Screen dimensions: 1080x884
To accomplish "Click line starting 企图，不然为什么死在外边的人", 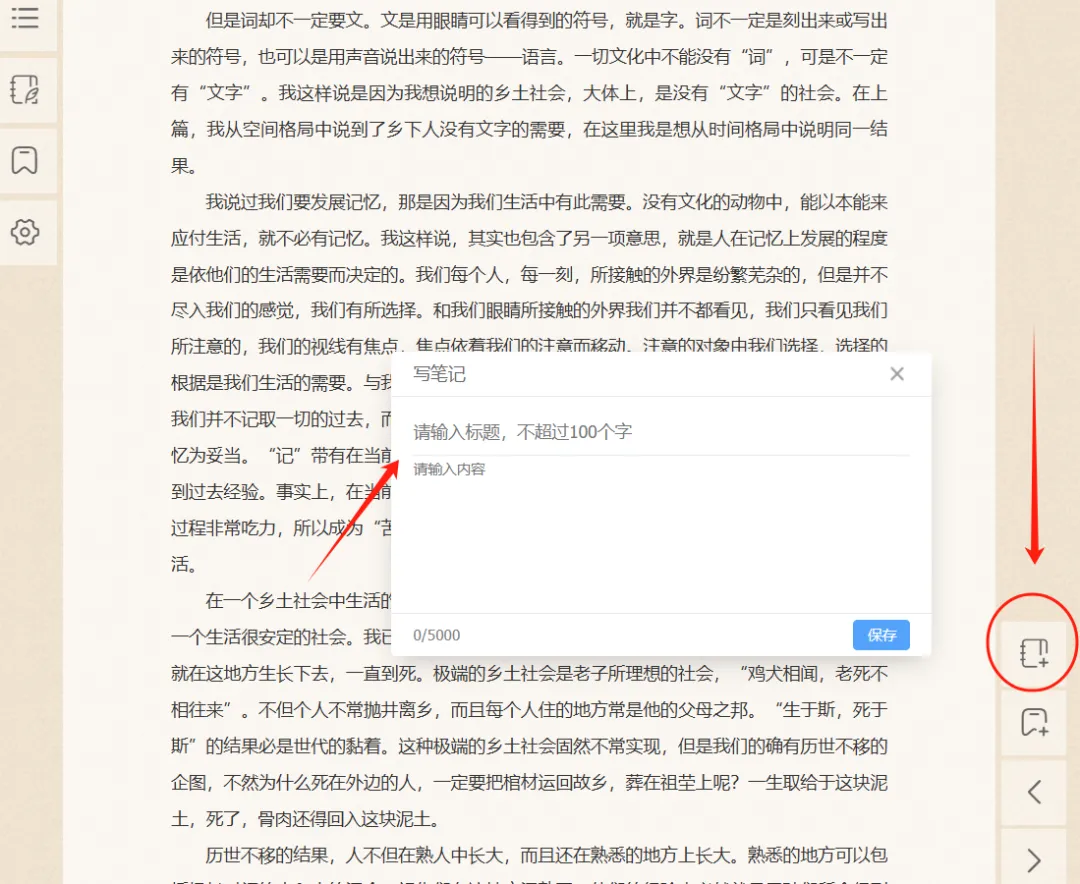I will (x=529, y=782).
